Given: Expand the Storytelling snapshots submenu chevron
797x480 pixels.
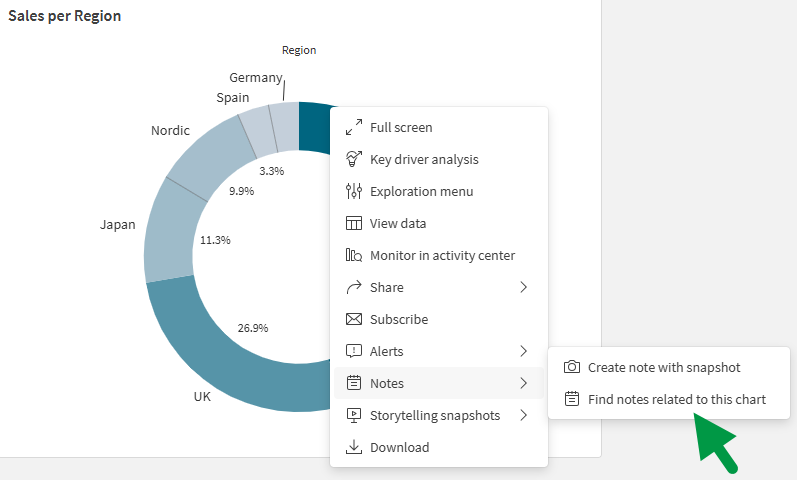Looking at the screenshot, I should pos(523,416).
